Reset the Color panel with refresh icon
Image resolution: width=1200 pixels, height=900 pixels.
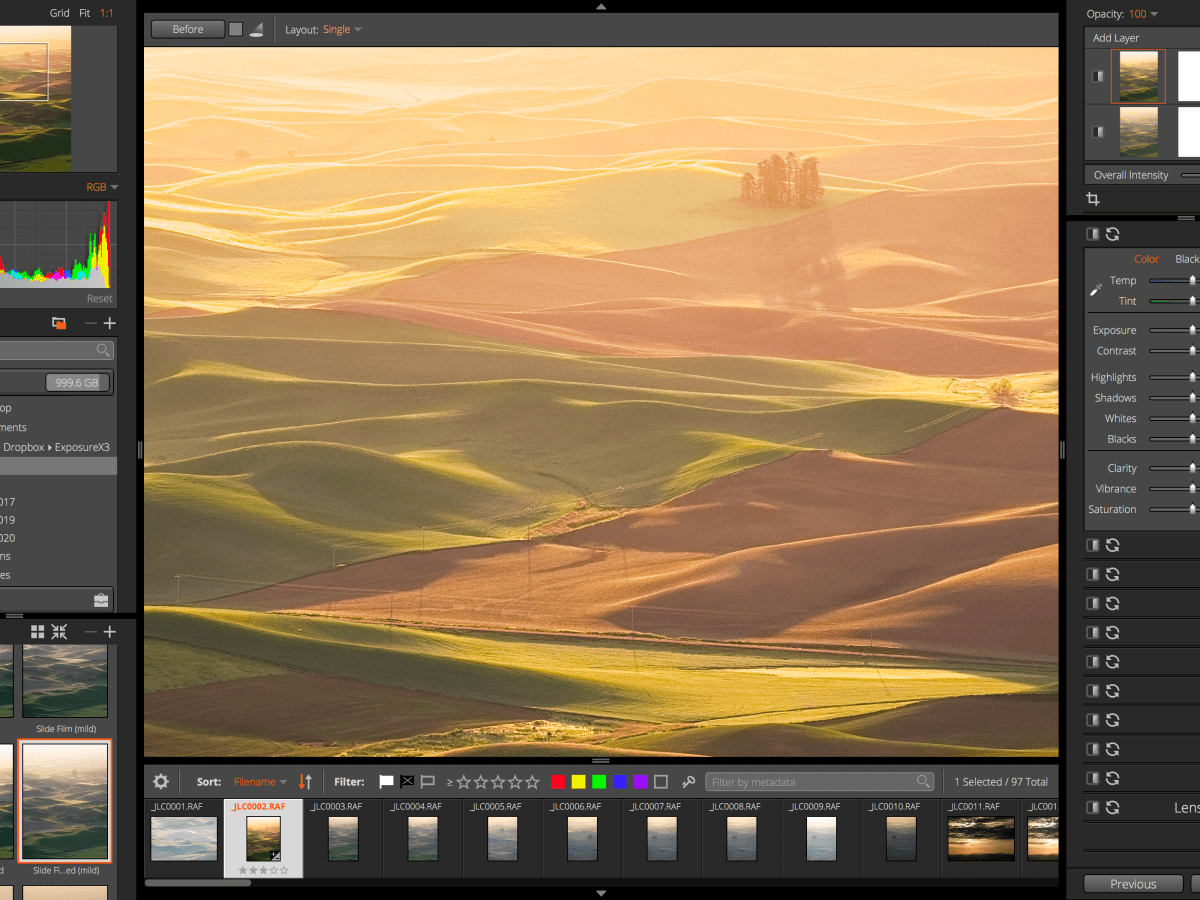point(1112,234)
